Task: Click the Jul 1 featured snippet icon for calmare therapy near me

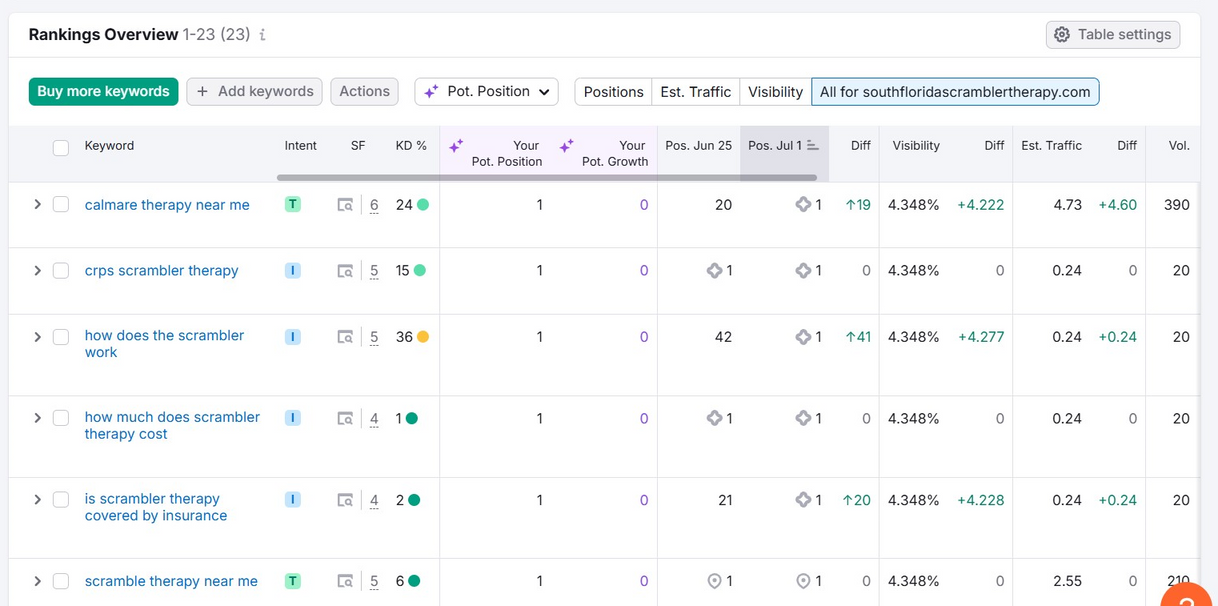Action: (803, 205)
